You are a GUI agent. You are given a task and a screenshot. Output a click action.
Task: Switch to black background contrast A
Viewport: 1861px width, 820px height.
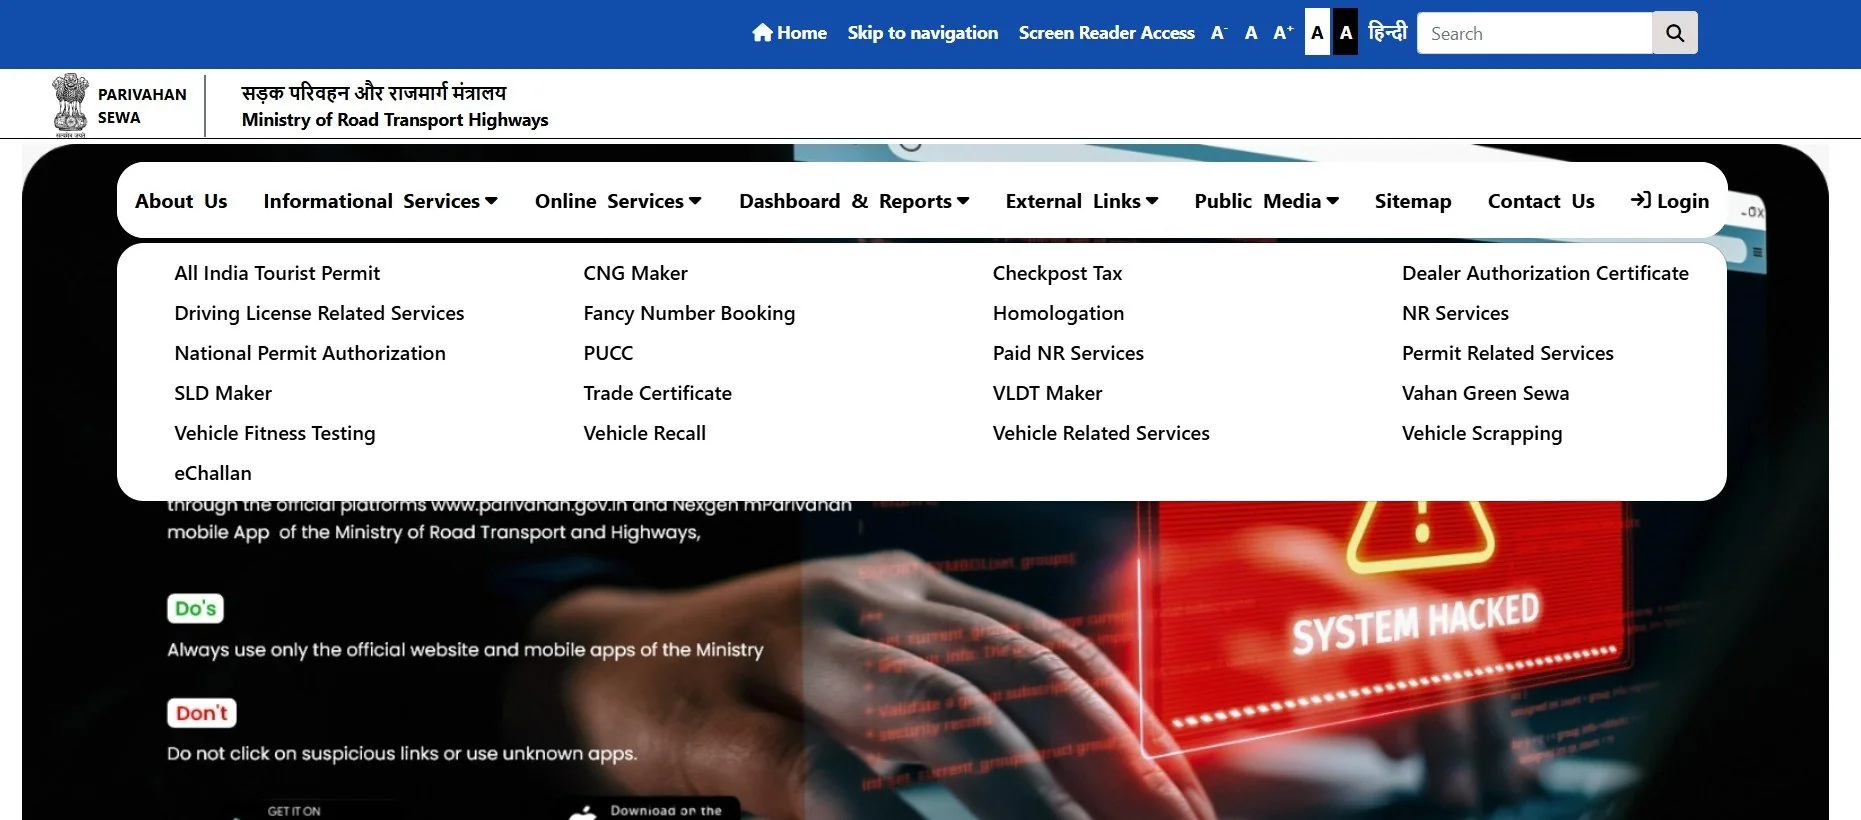1346,33
